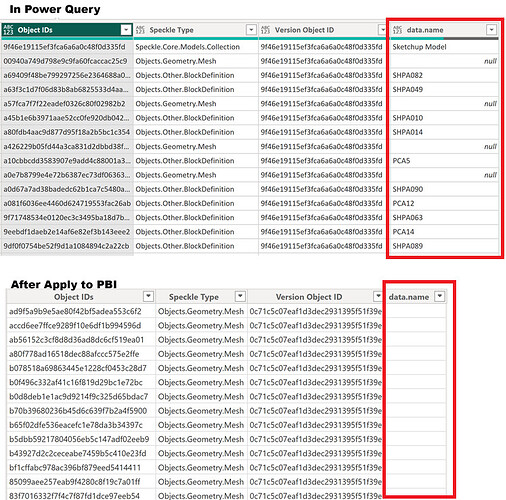Click Speckle Type data type icon
Screen dimensions: 506x500
pos(140,30)
